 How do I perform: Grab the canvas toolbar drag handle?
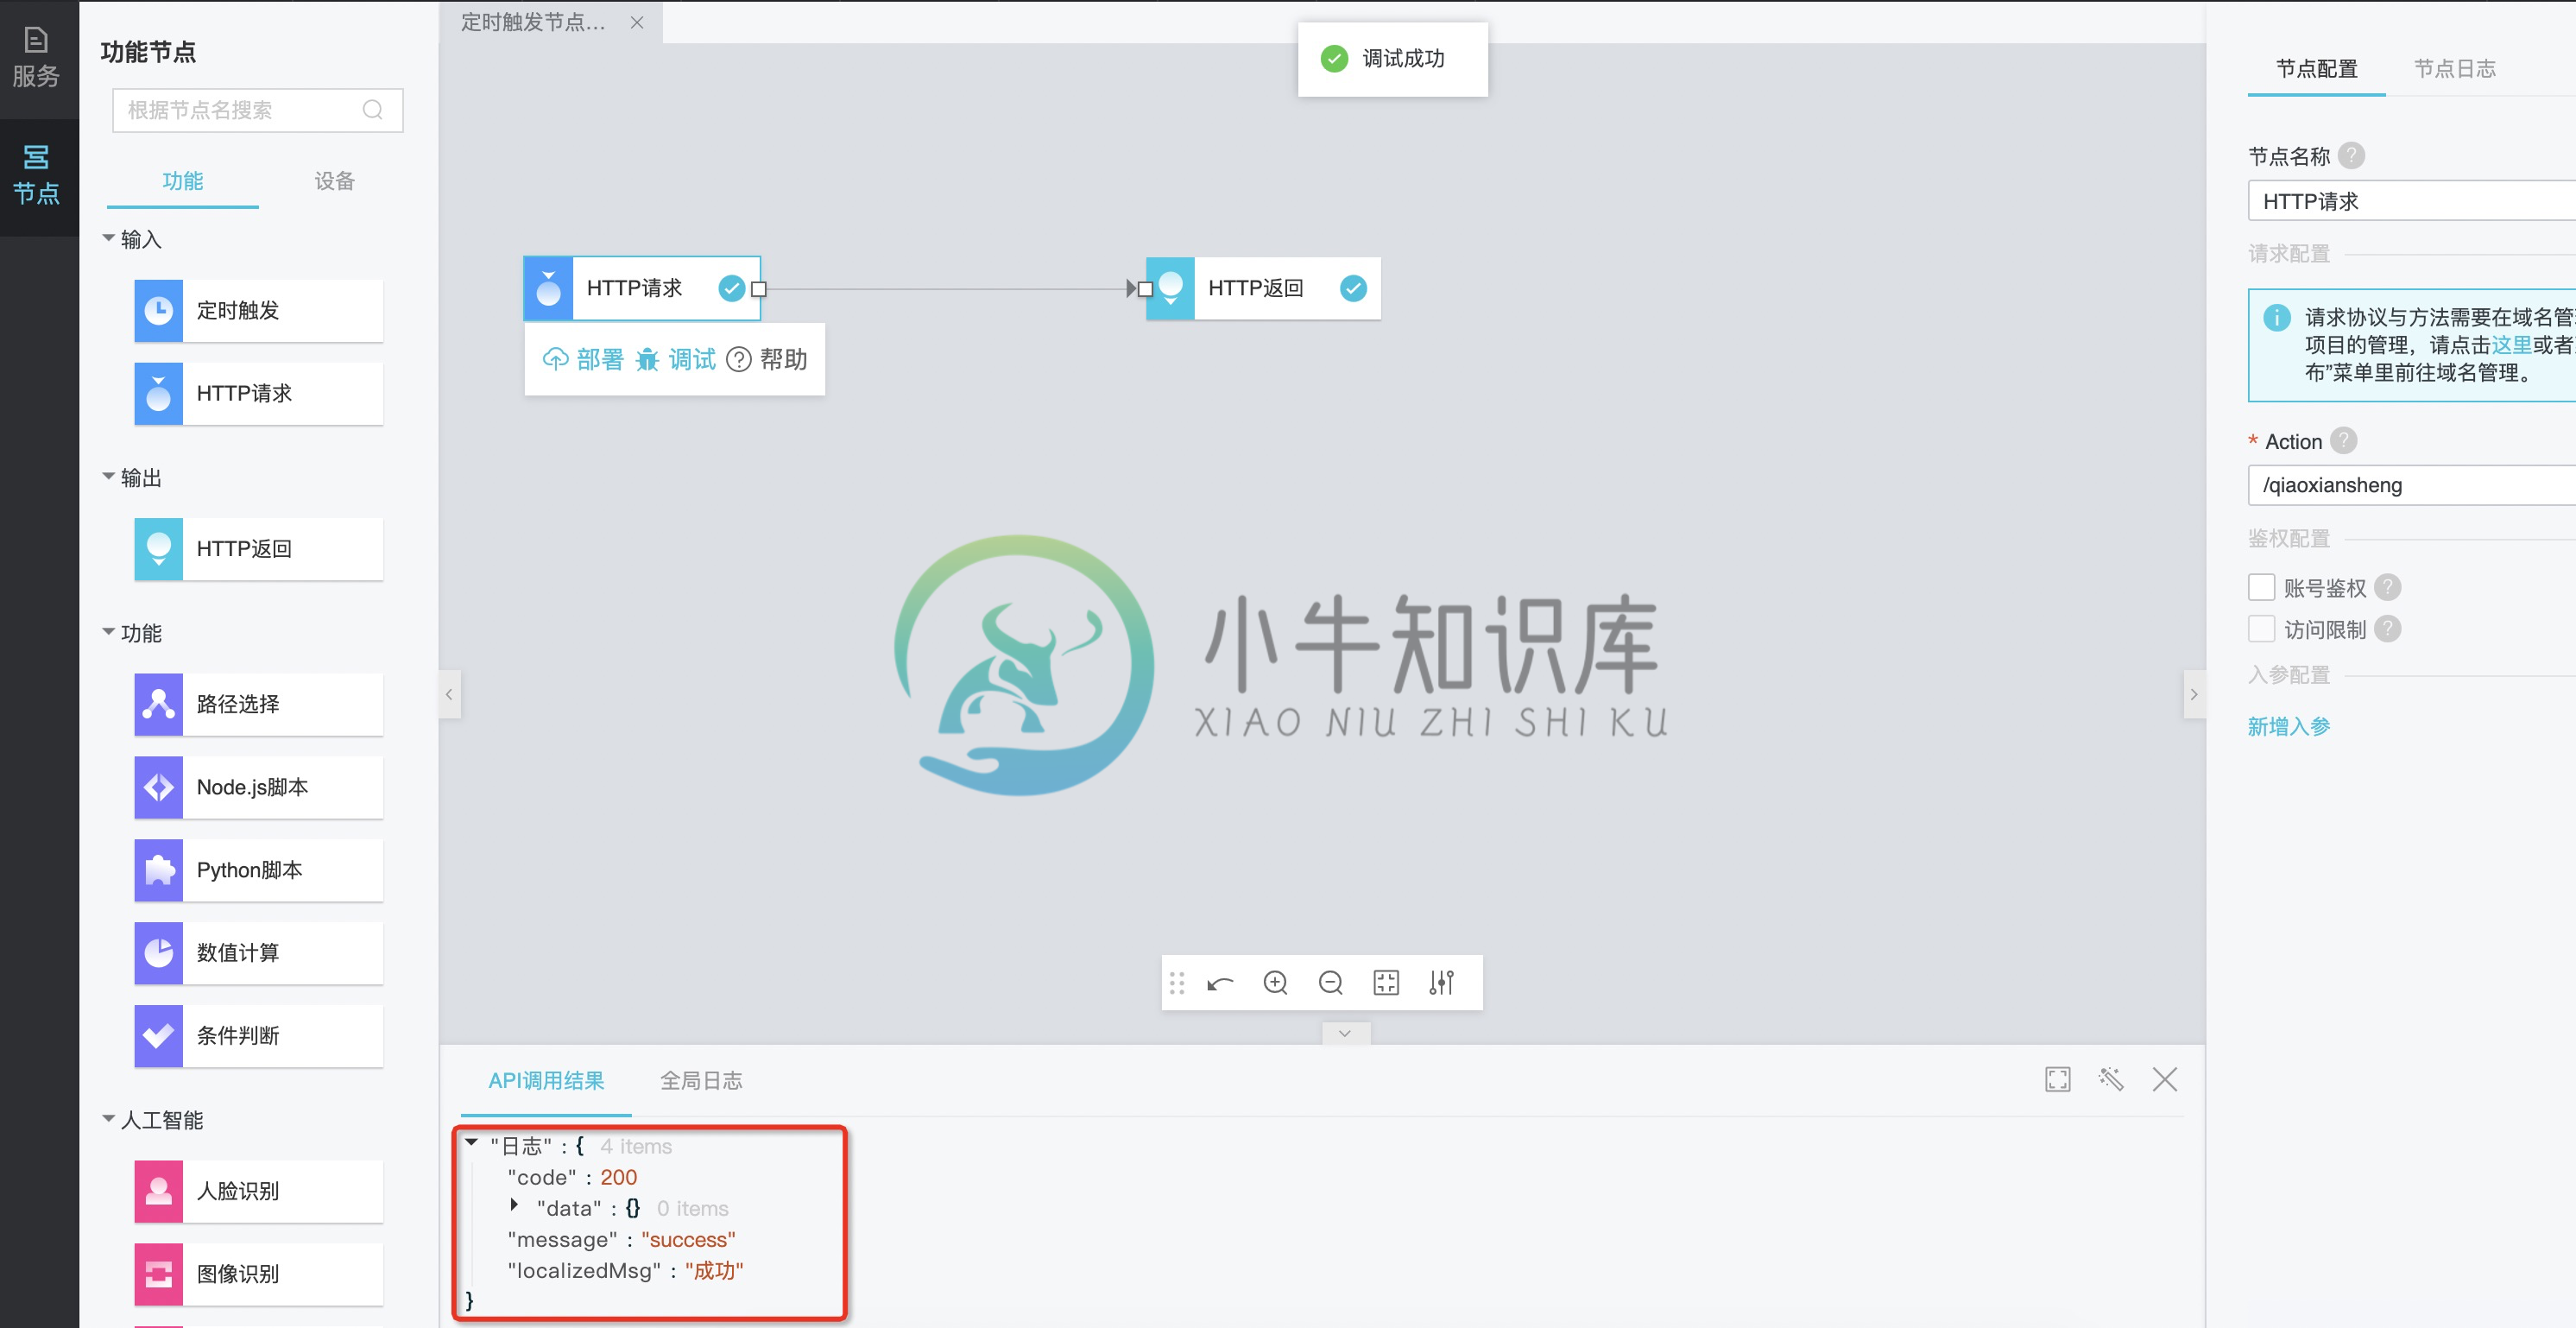pyautogui.click(x=1177, y=983)
